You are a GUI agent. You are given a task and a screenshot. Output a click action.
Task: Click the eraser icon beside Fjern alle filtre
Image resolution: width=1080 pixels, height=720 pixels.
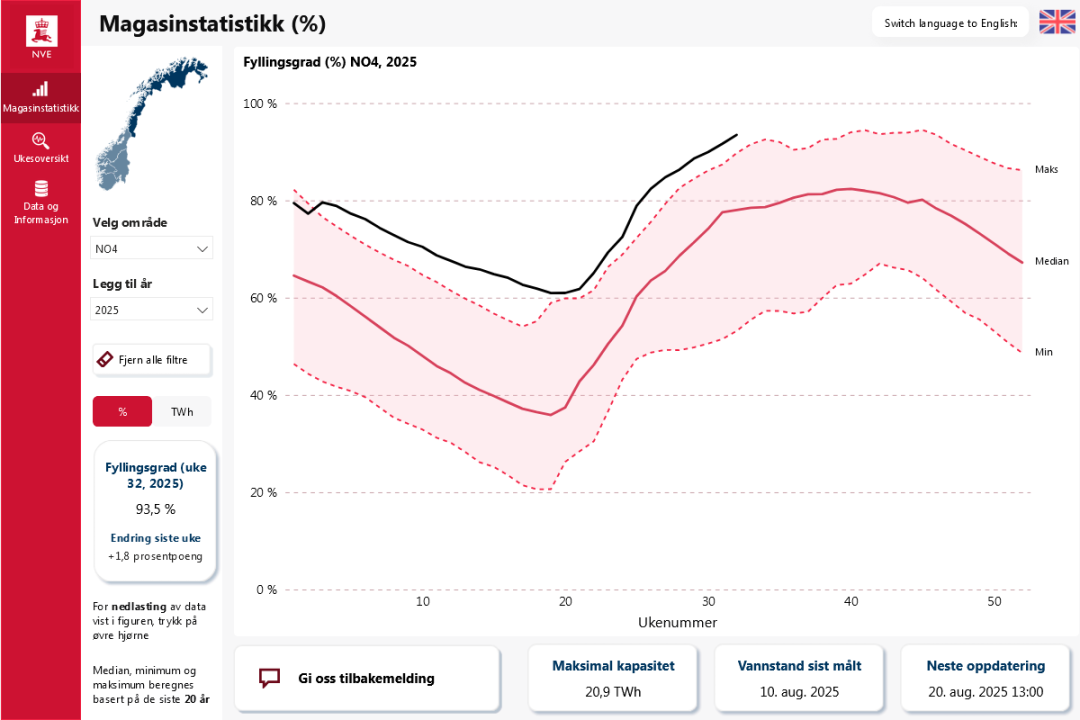click(x=105, y=359)
